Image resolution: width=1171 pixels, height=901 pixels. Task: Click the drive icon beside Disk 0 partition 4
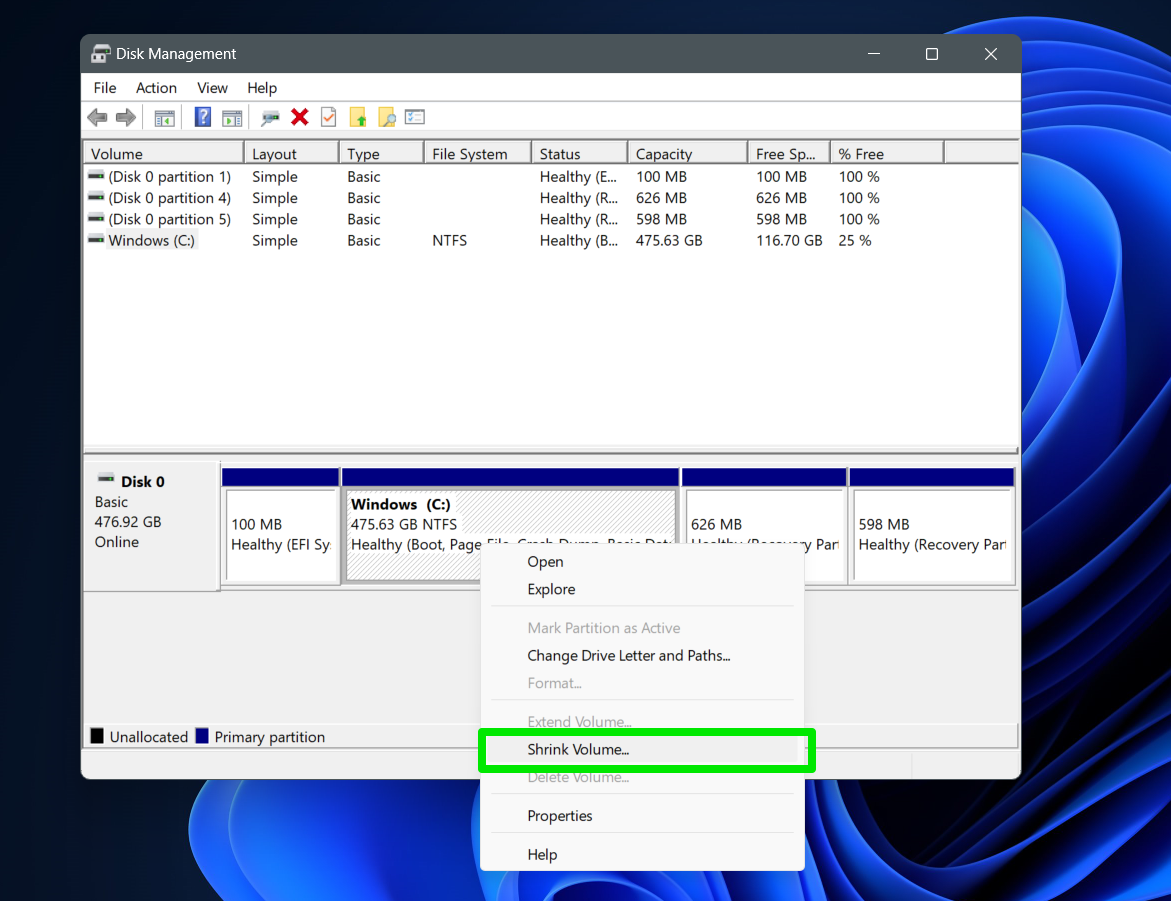tap(96, 197)
